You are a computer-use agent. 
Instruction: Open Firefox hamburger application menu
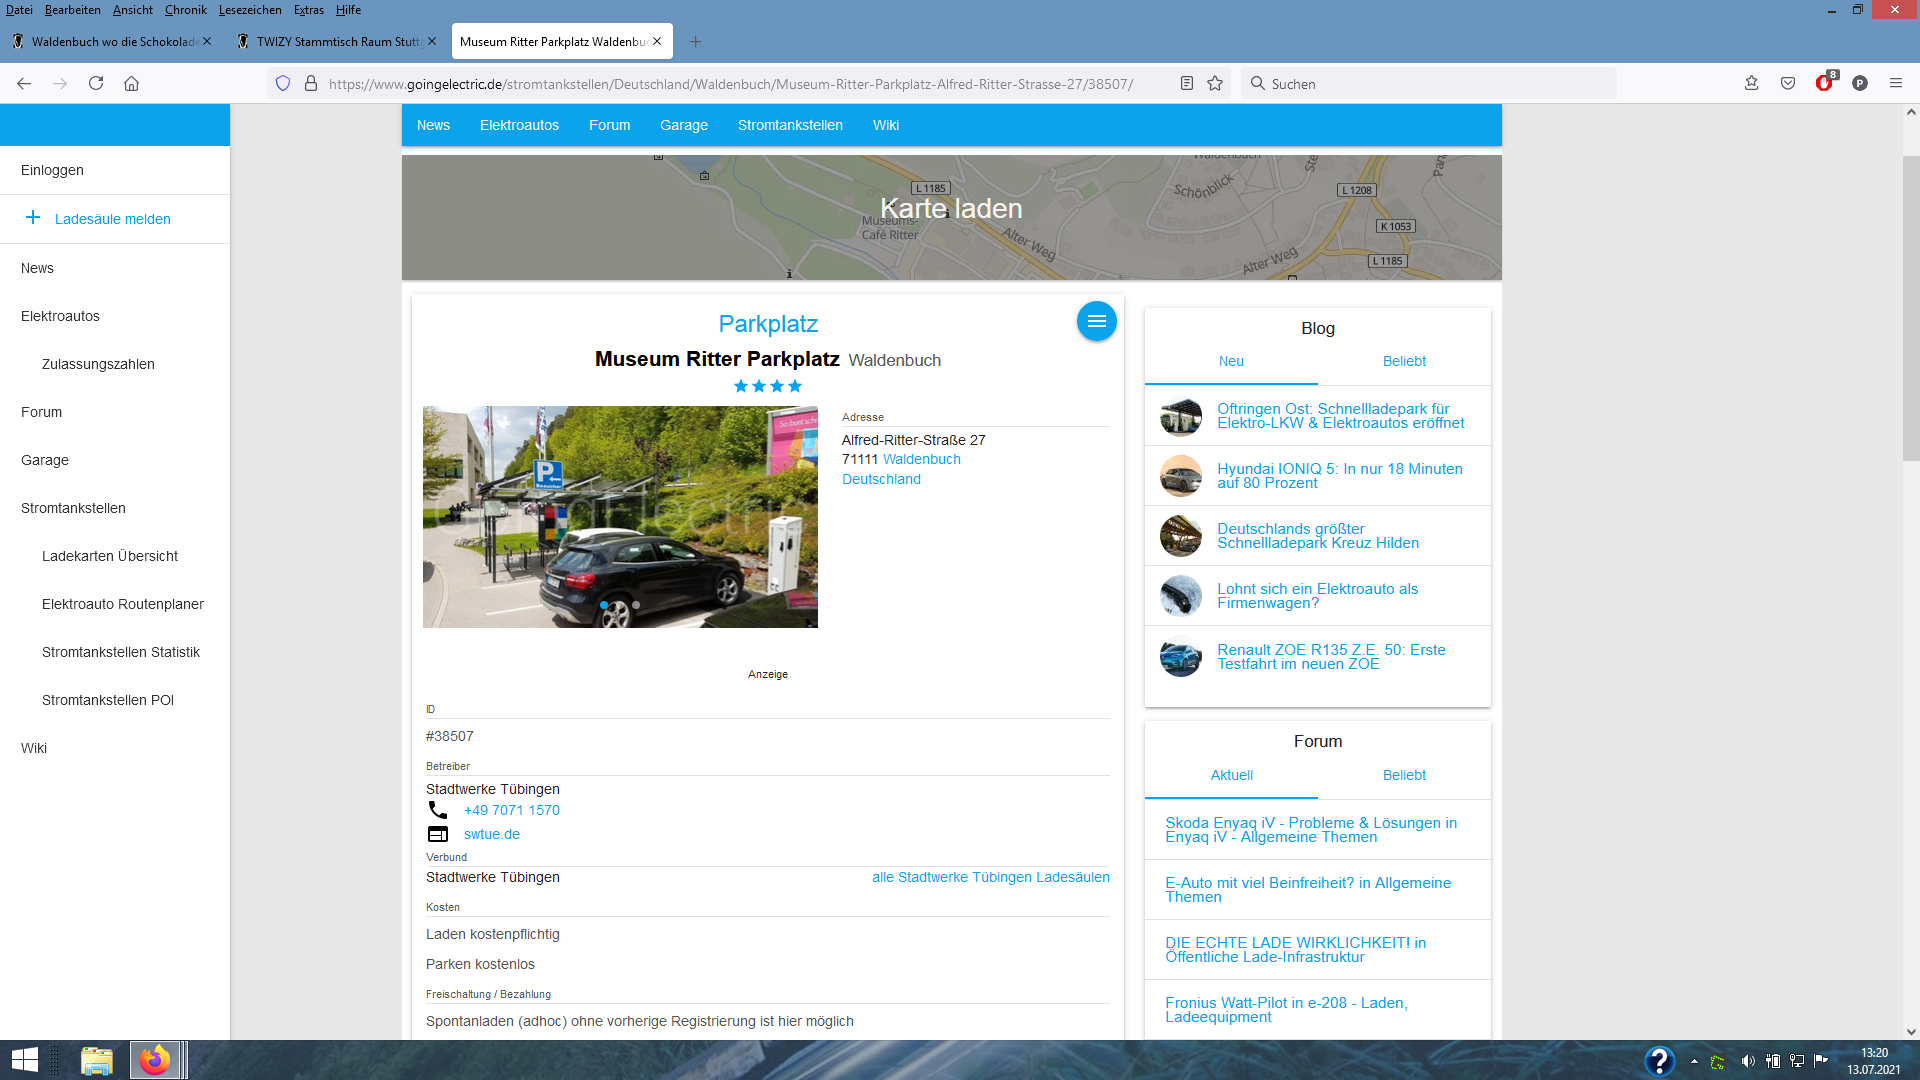[1895, 84]
